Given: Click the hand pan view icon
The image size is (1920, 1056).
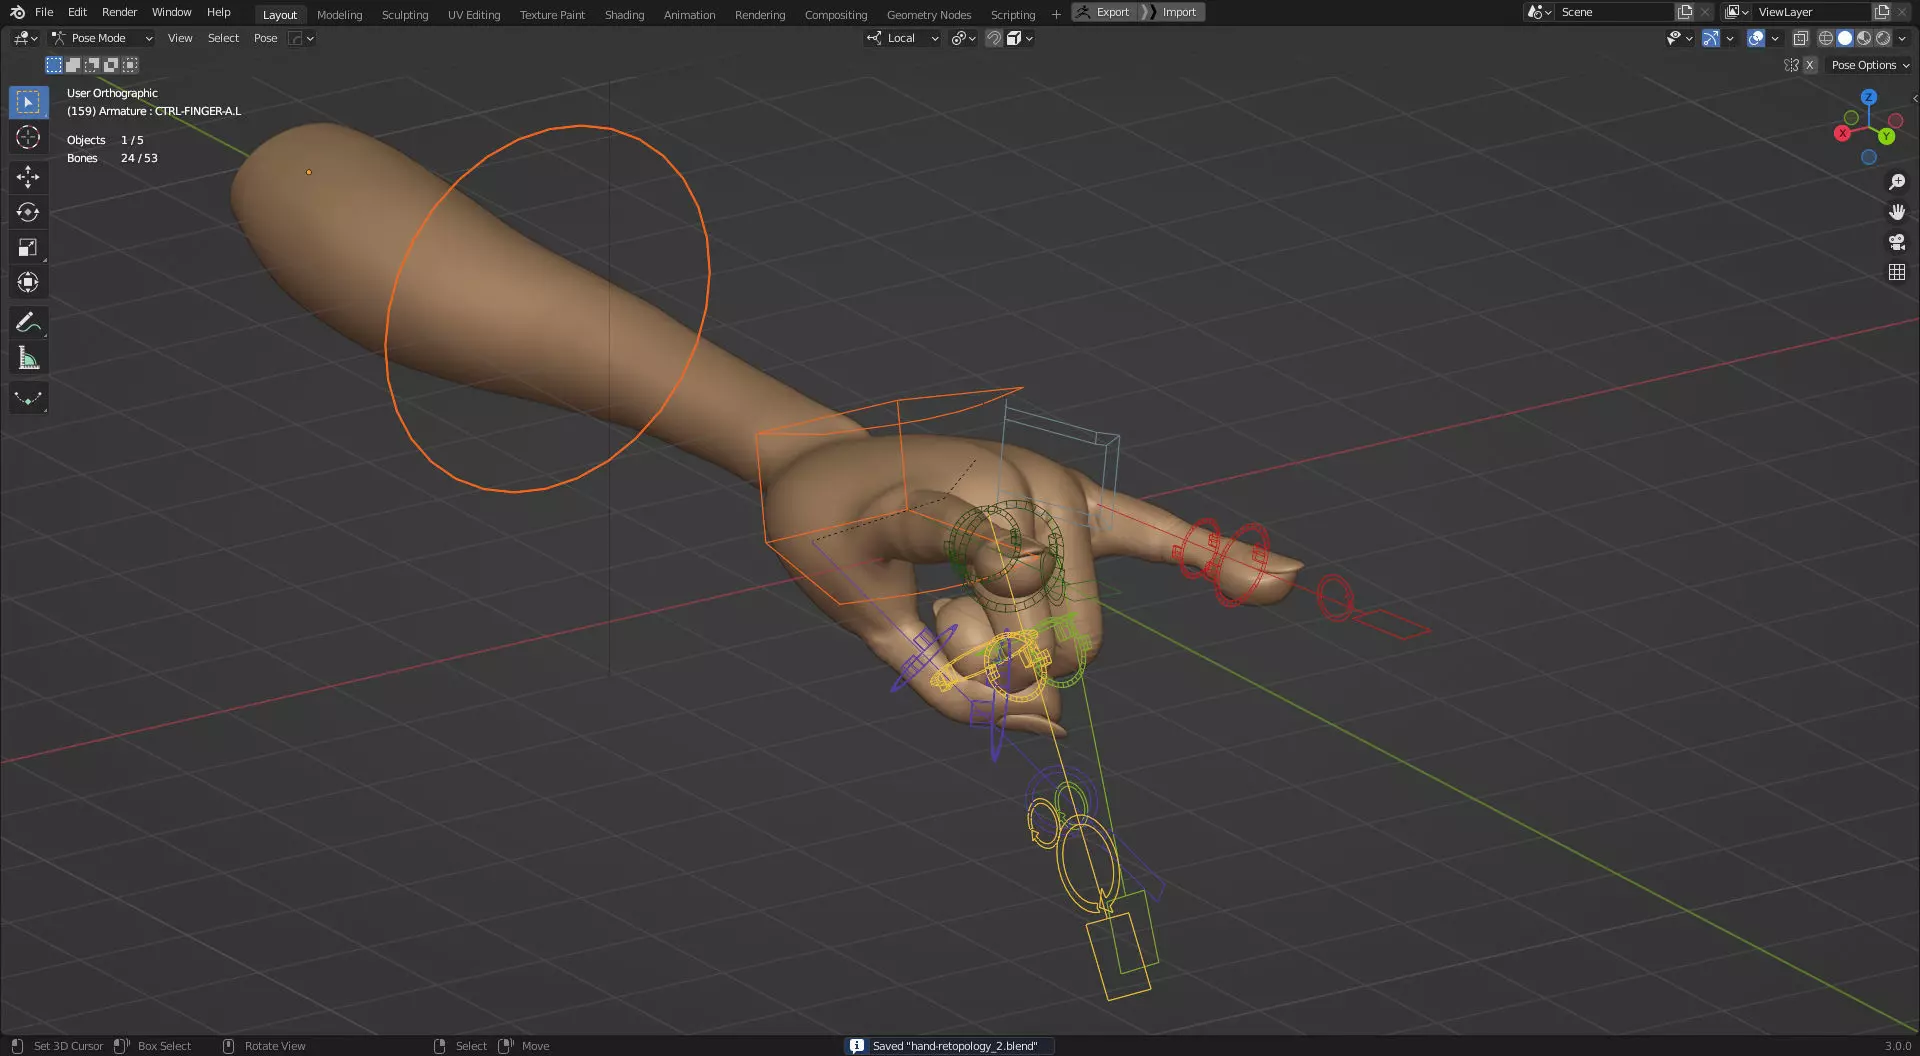Looking at the screenshot, I should 1896,212.
